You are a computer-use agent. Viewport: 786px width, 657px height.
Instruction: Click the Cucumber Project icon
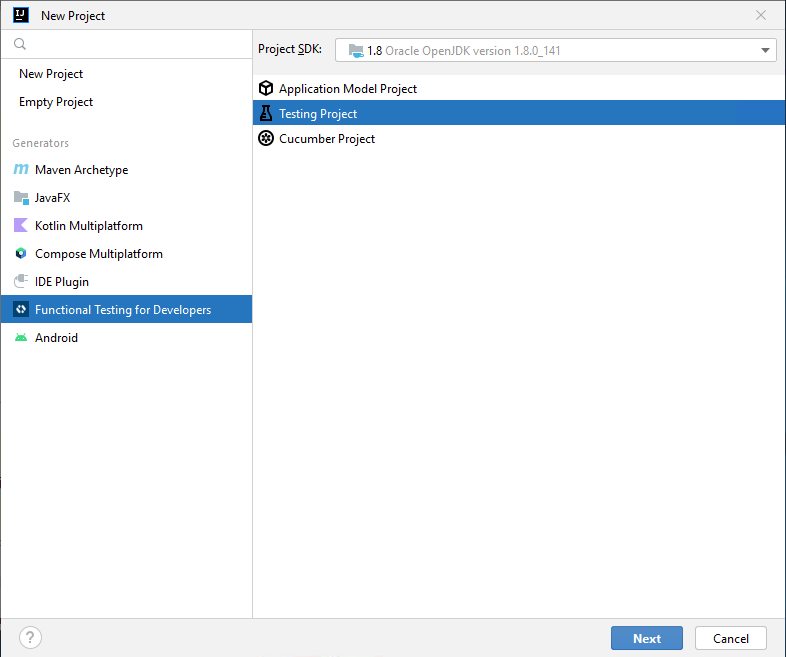[x=266, y=139]
